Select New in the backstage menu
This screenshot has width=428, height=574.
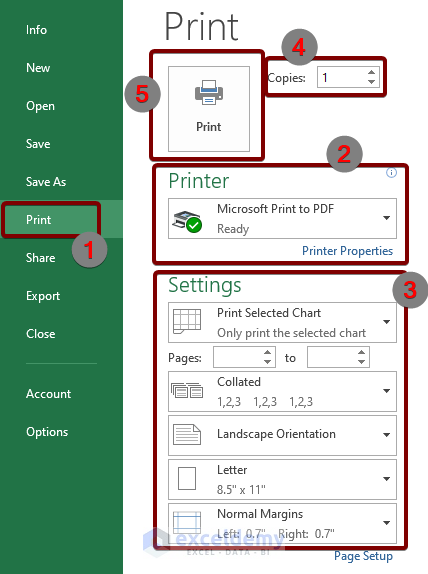tap(38, 68)
